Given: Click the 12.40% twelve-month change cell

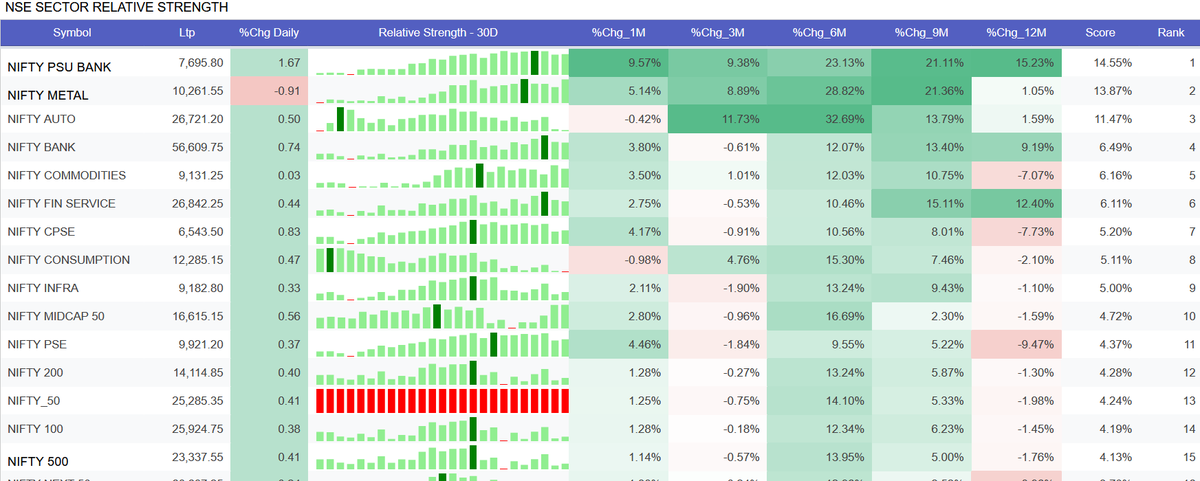Looking at the screenshot, I should click(x=1016, y=203).
